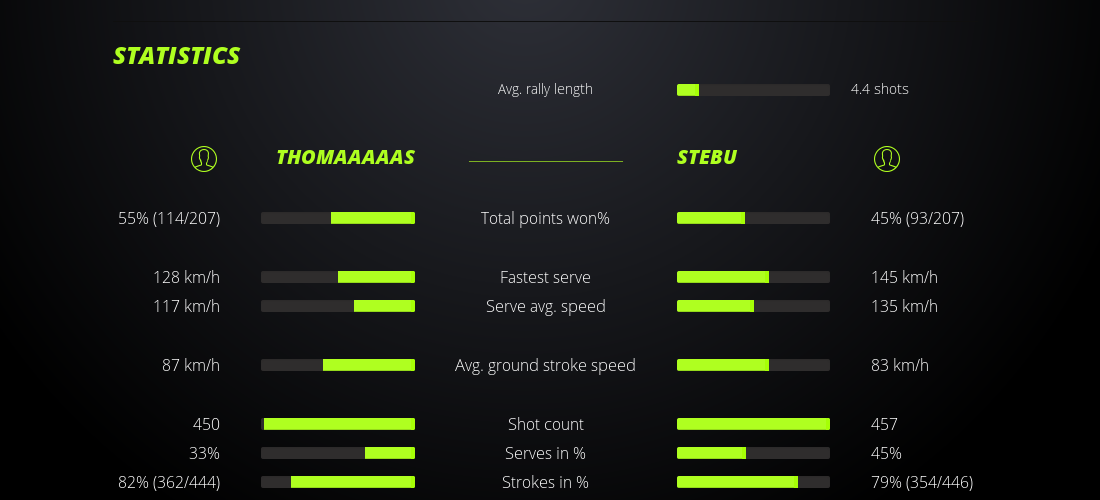Select the THOMAAAAAS player name
1100x500 pixels.
[345, 157]
